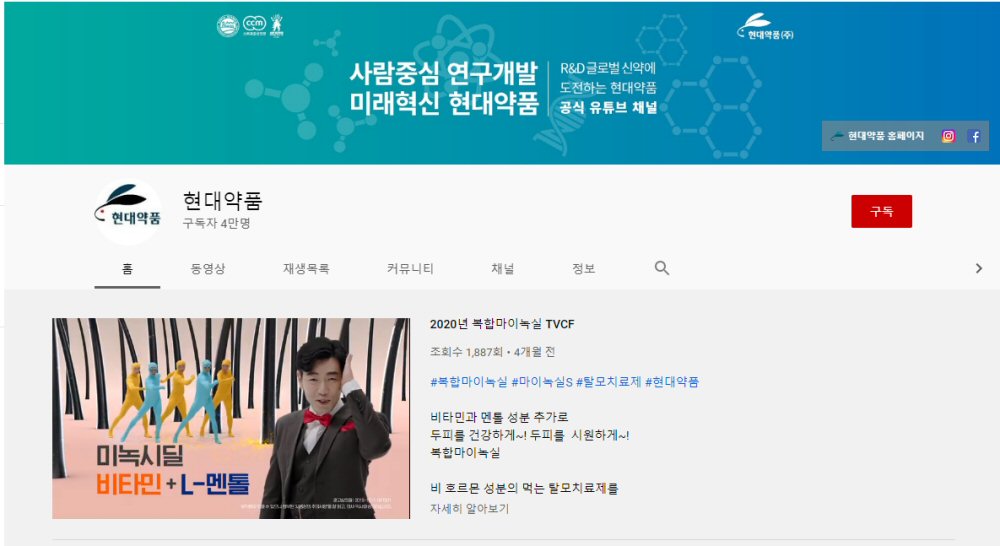
Task: Click the #복합마이녹실 hashtag
Action: (x=469, y=381)
